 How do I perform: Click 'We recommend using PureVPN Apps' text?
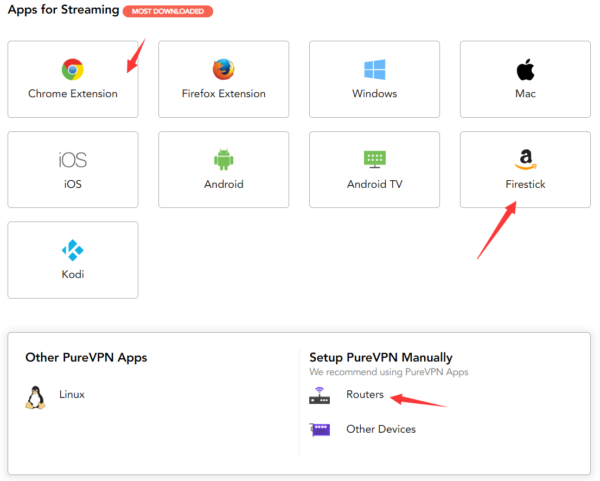coord(389,372)
